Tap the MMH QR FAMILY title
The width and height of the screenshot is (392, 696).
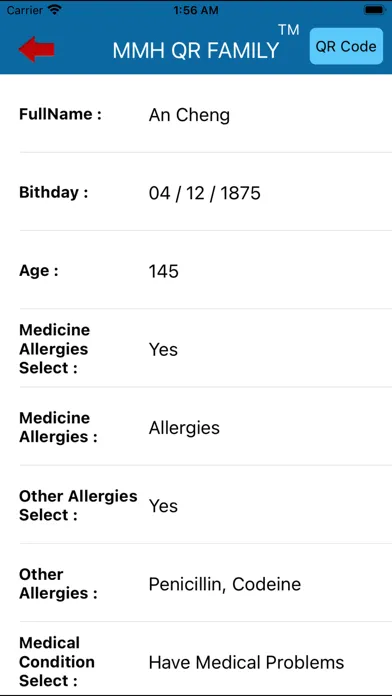point(196,50)
